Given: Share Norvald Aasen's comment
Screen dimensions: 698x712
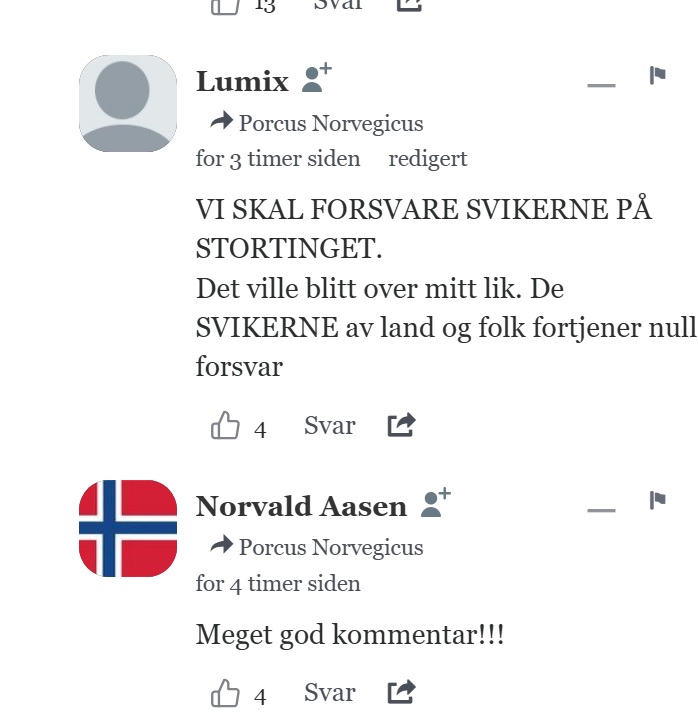Looking at the screenshot, I should pos(401,692).
